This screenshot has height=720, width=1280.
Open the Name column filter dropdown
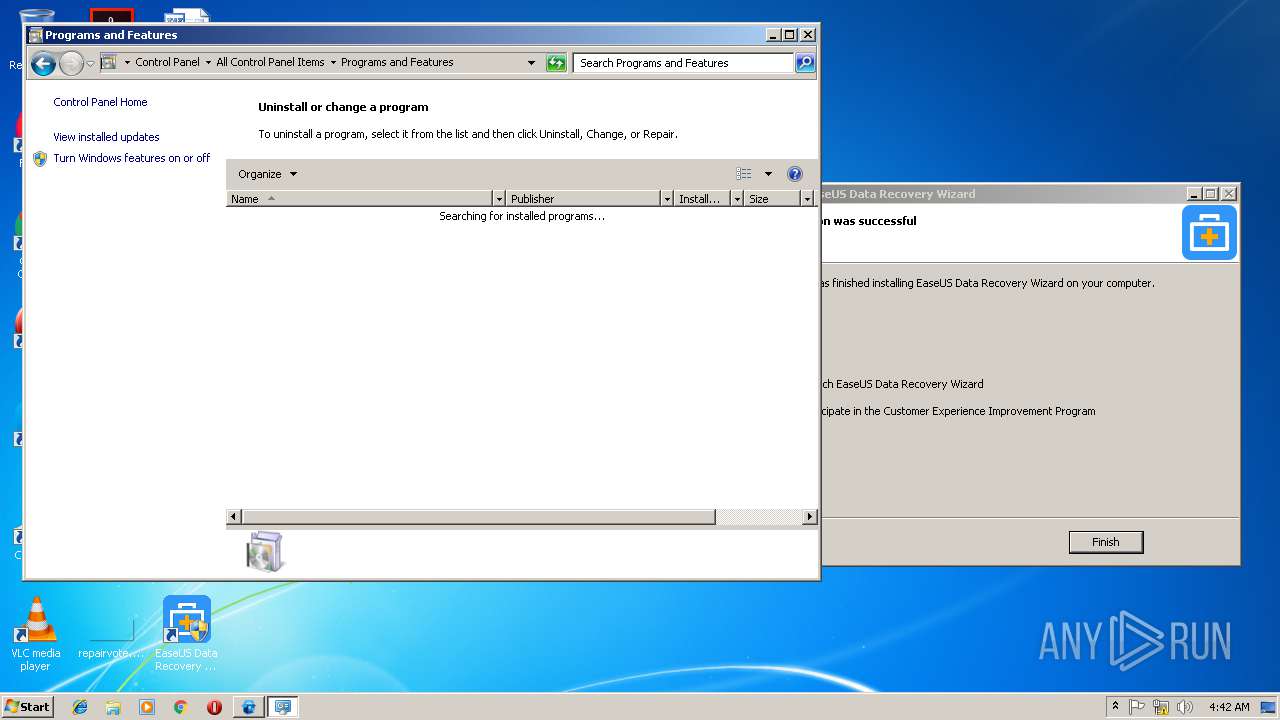[499, 199]
